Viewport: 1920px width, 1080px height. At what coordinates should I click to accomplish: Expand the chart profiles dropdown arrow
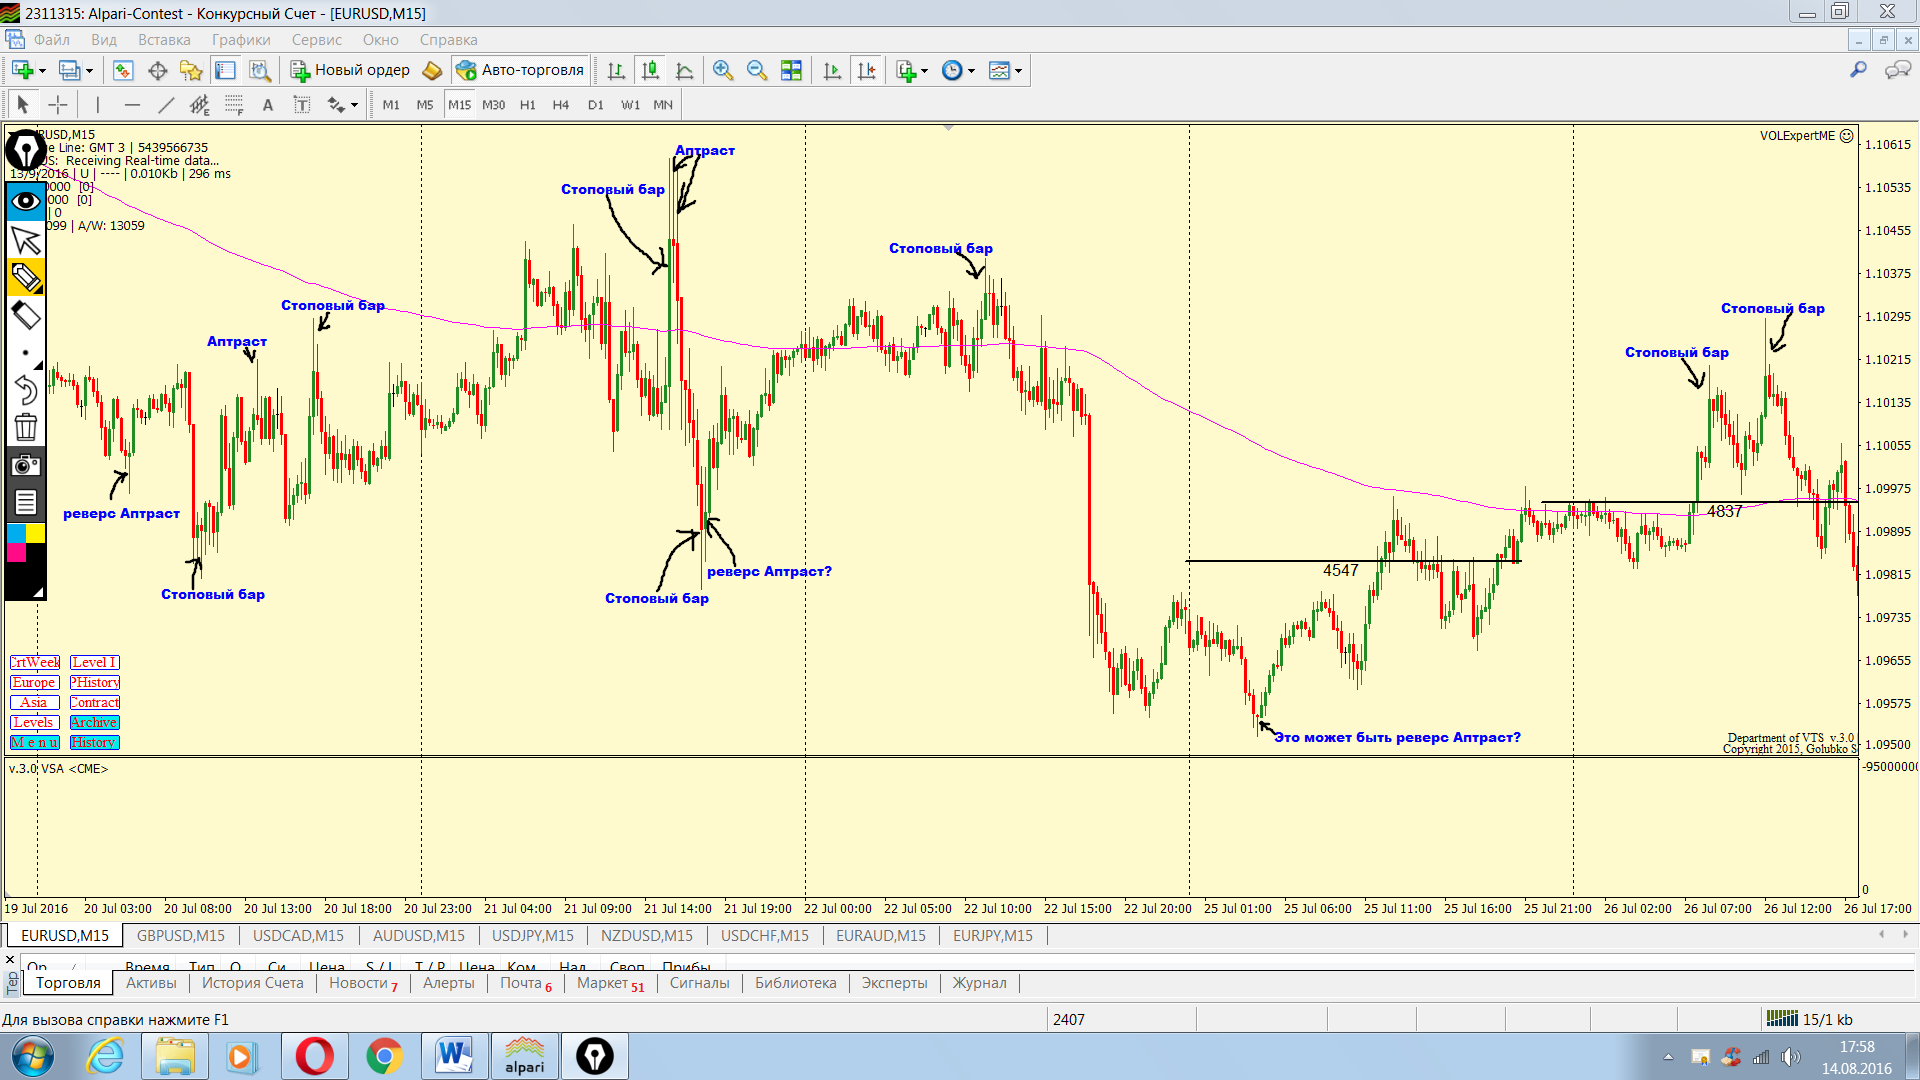click(90, 71)
